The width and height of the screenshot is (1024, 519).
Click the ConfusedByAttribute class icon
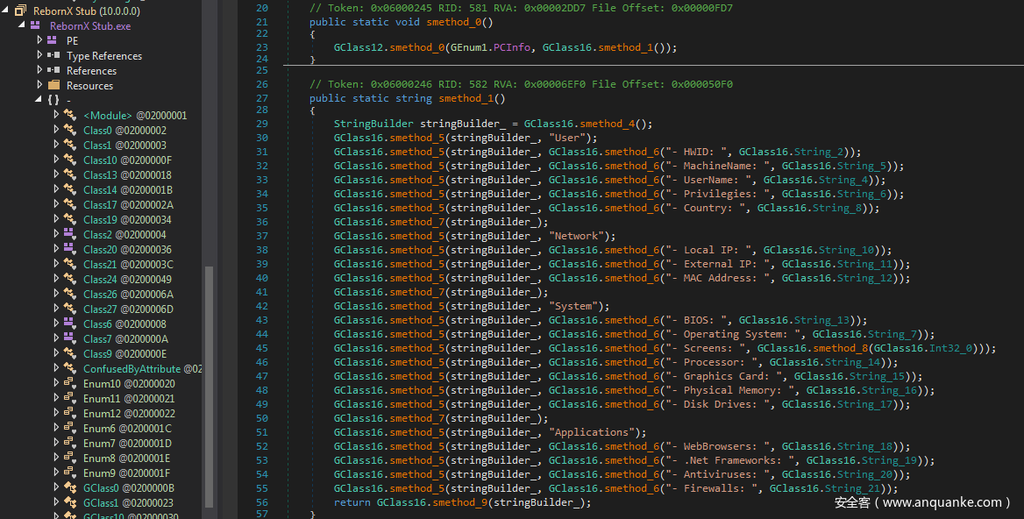[70, 369]
